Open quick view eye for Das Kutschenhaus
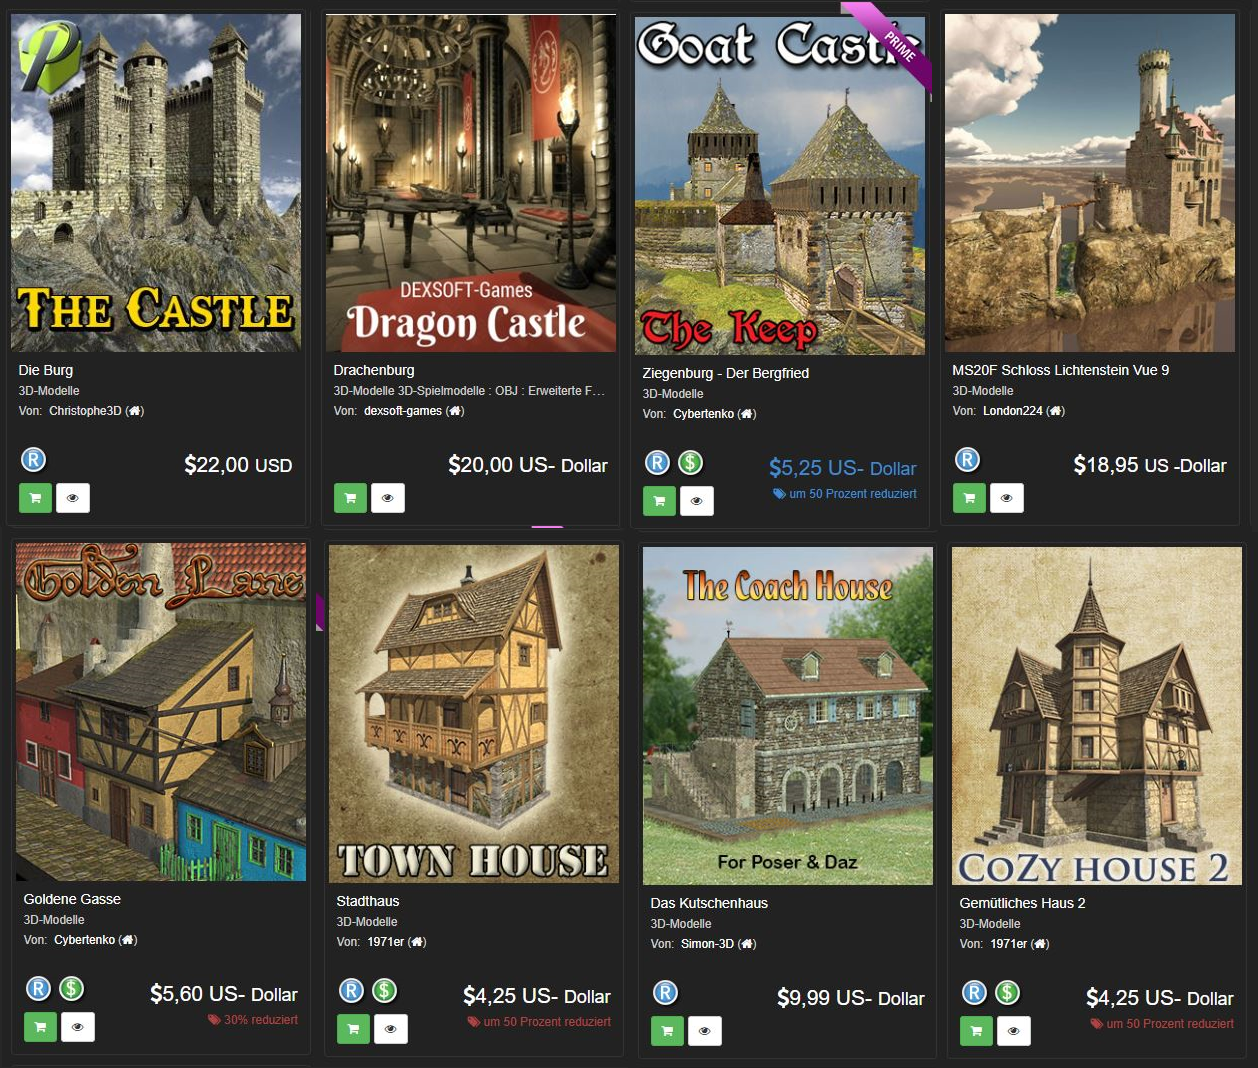Screen dimensions: 1258x1068 (705, 1031)
